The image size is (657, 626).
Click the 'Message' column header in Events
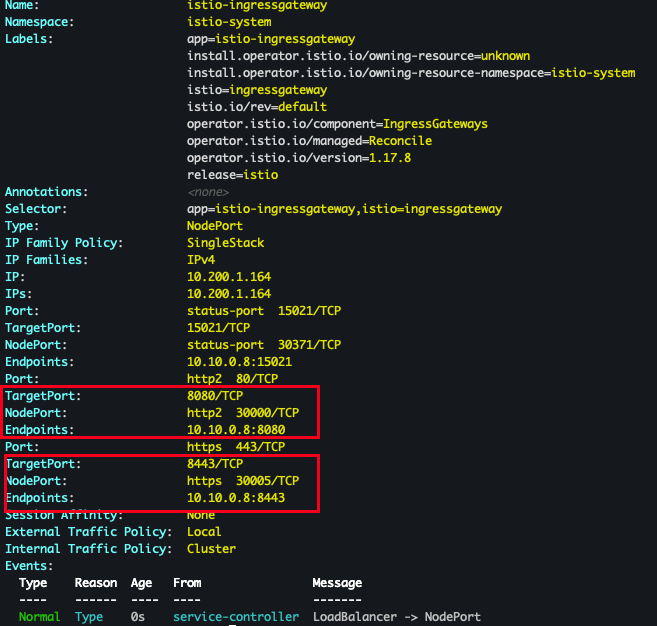click(x=337, y=583)
